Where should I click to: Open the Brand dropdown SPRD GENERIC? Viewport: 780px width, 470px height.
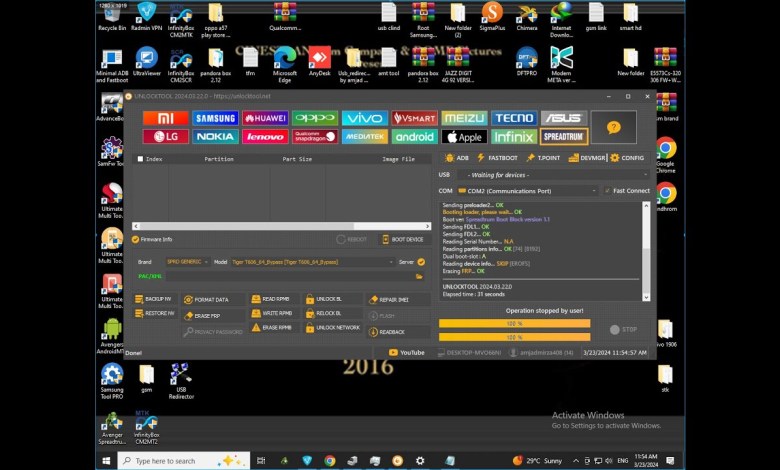click(x=188, y=262)
